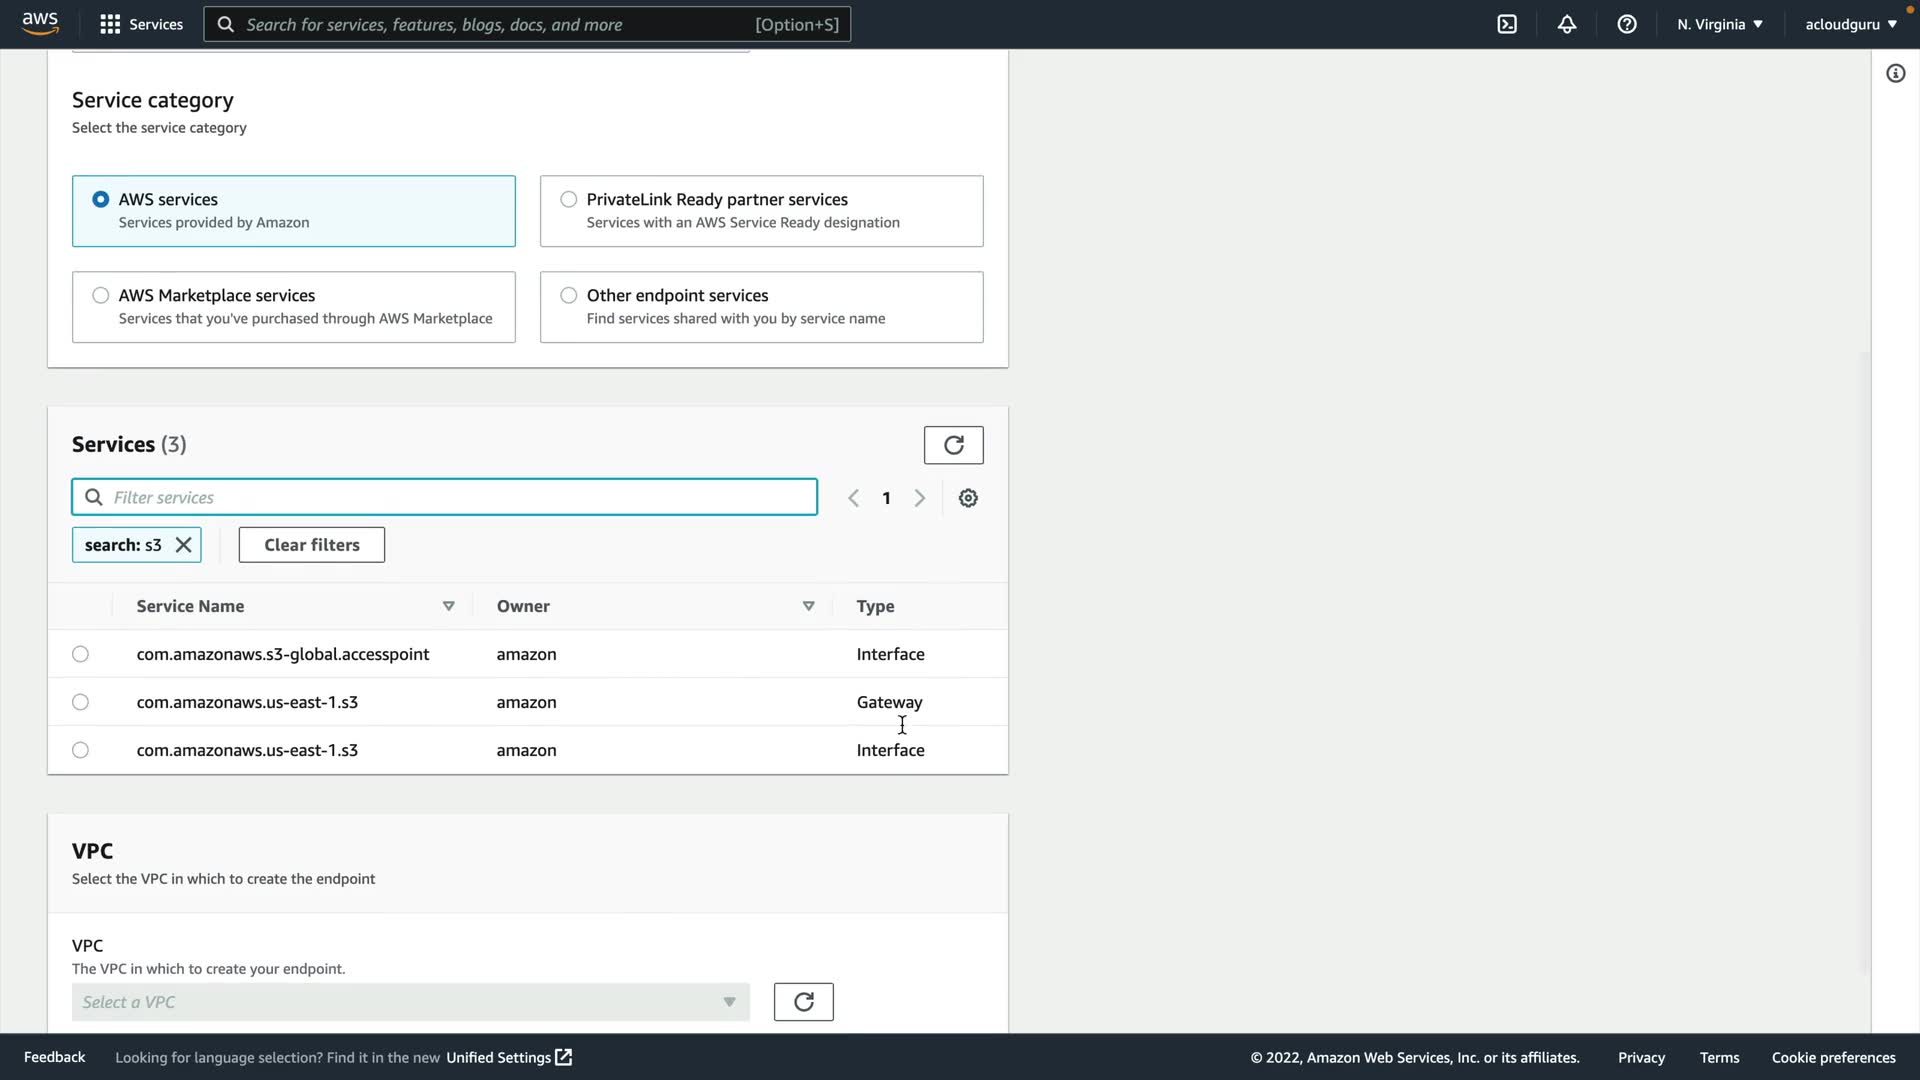Open the AWS CloudShell icon

pyautogui.click(x=1507, y=24)
